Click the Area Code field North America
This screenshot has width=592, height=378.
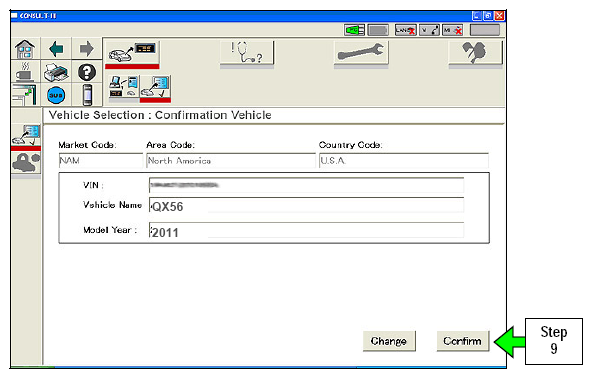[231, 160]
